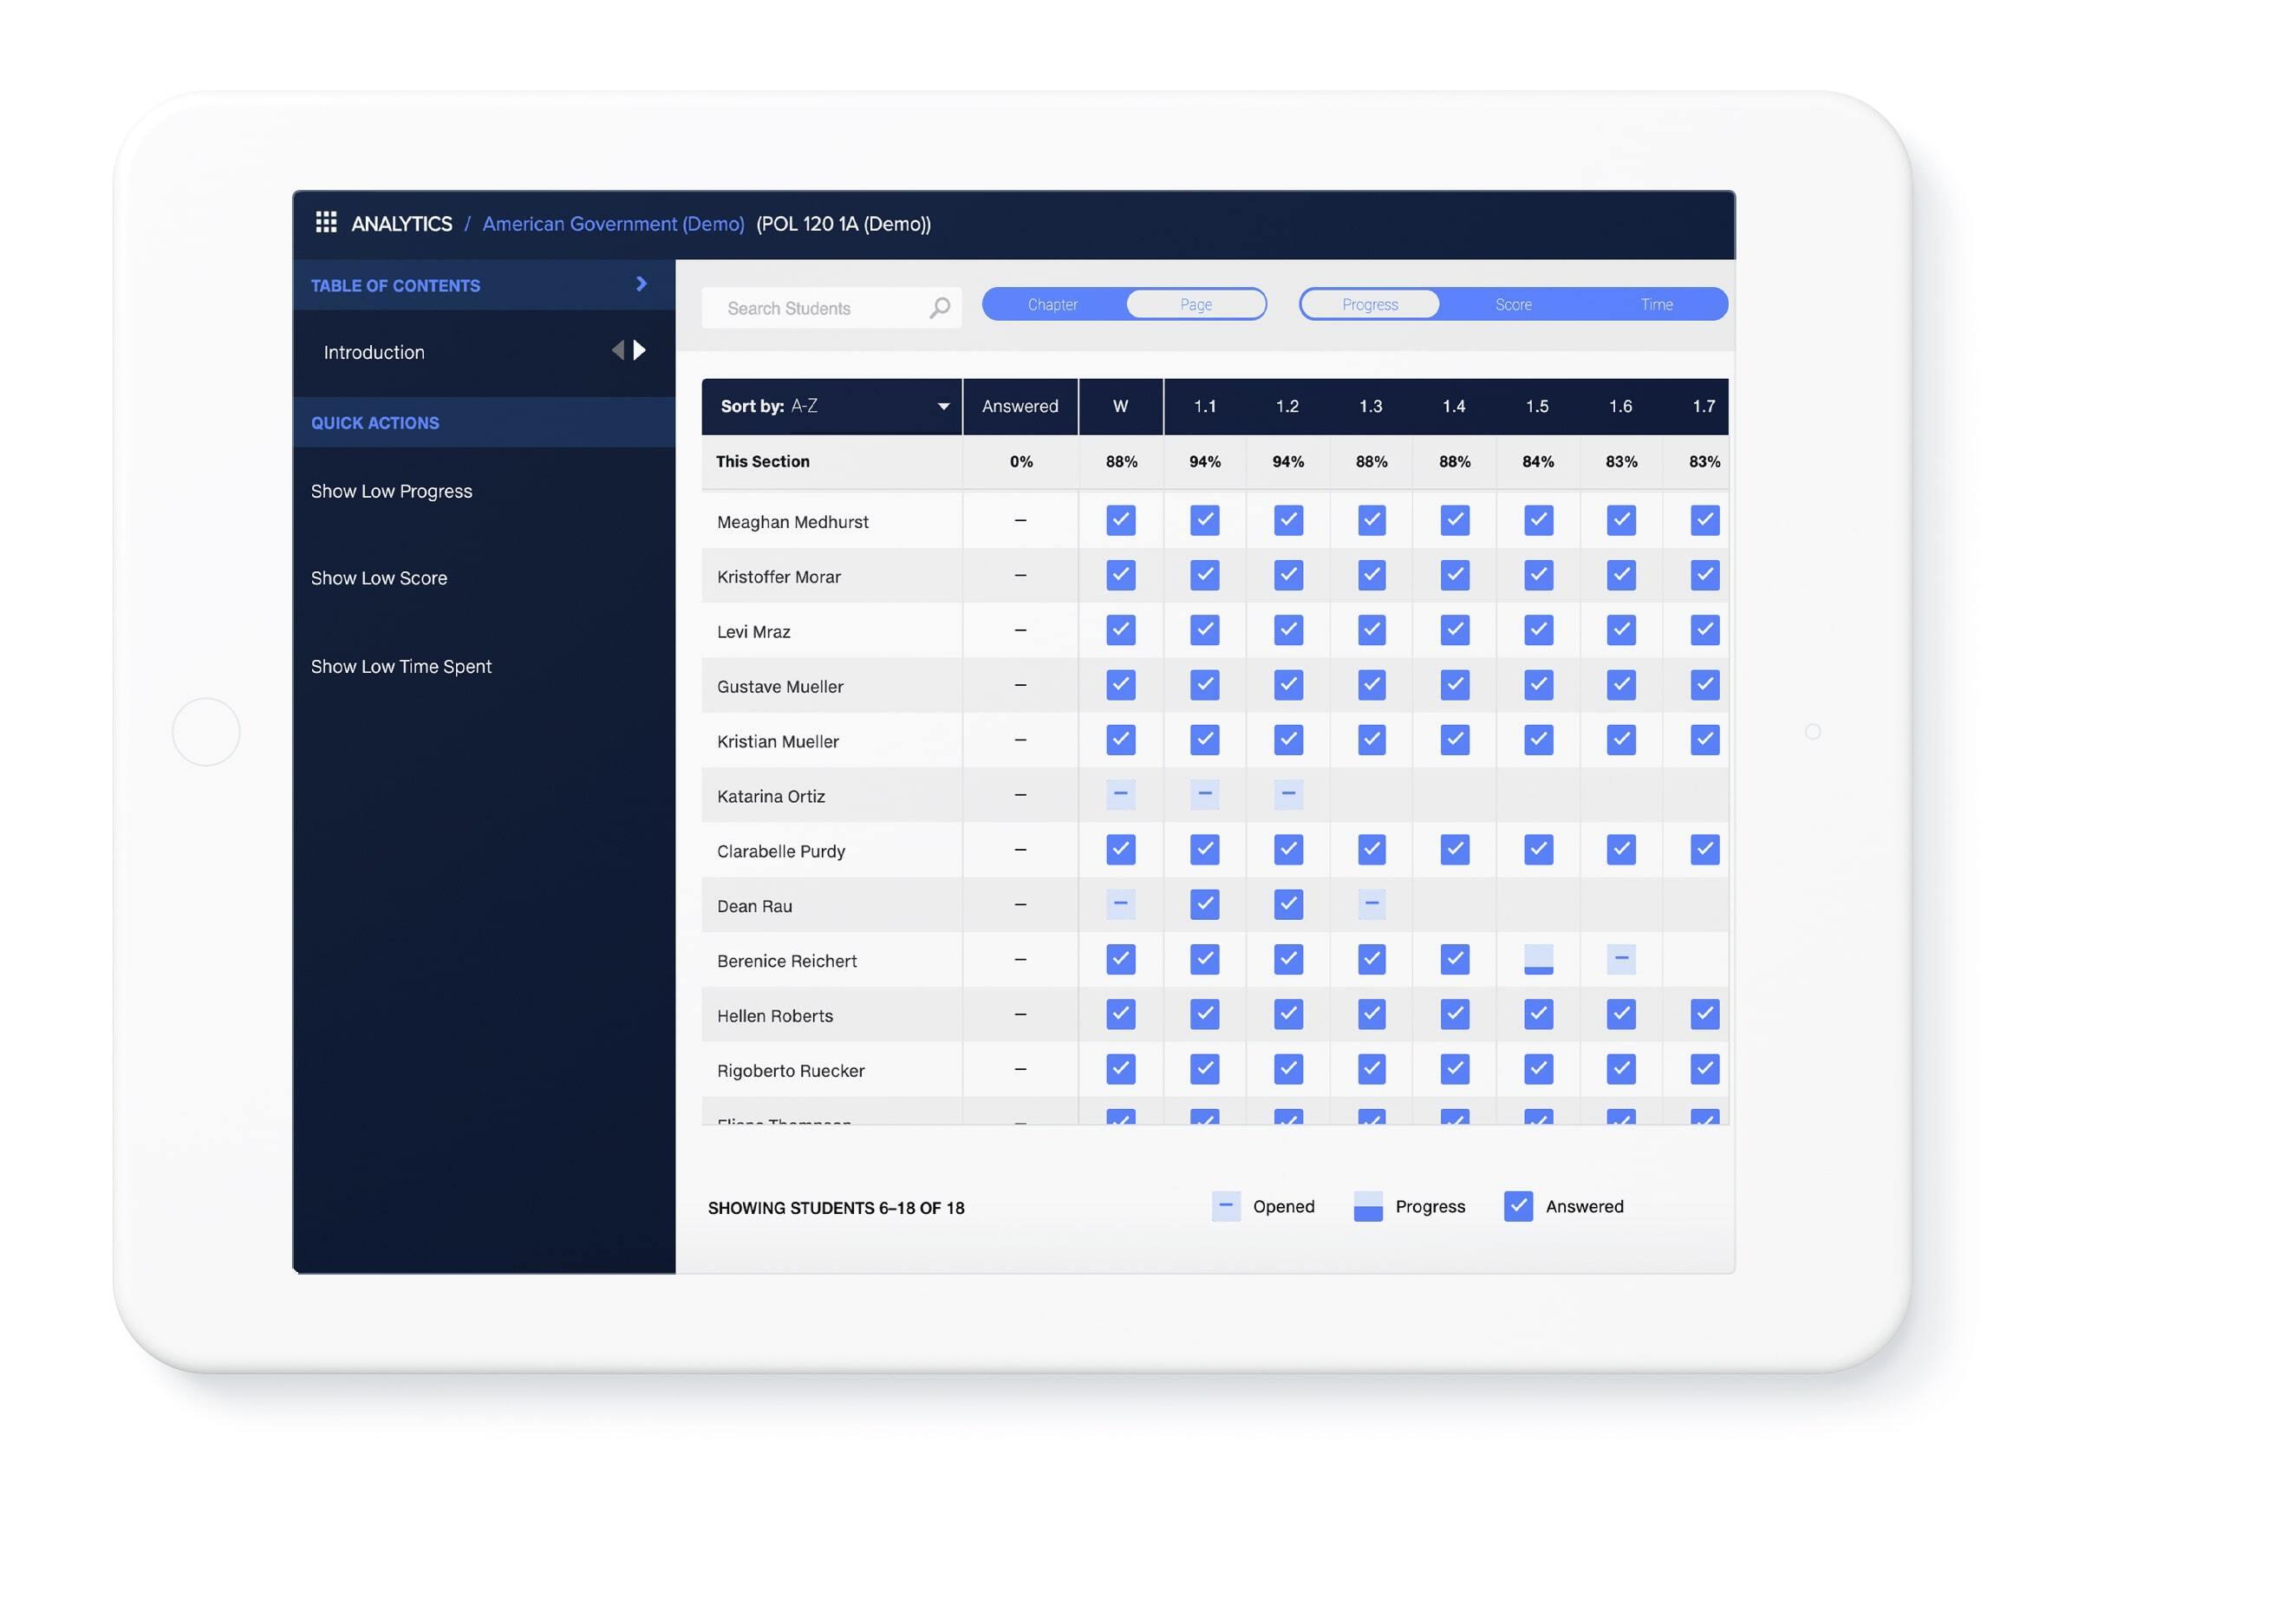Click Katarina Ortiz's opened indicator in column W
Screen dimensions: 2274x1624
(x=1120, y=794)
